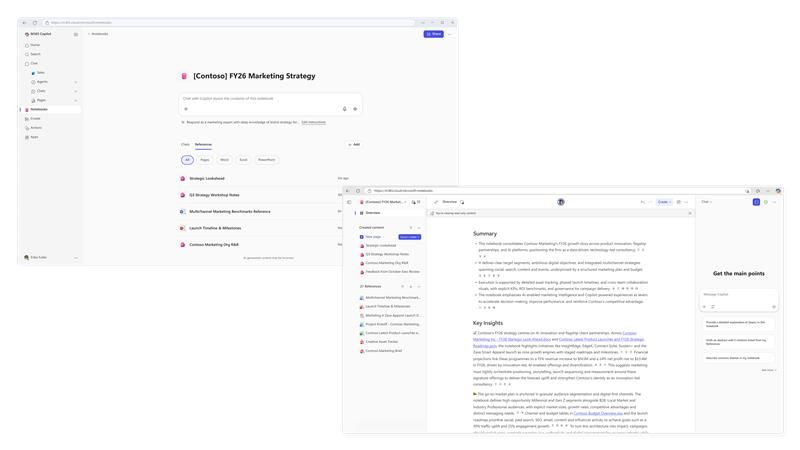Select the Pages filter chip
This screenshot has width=800, height=450.
coord(205,160)
